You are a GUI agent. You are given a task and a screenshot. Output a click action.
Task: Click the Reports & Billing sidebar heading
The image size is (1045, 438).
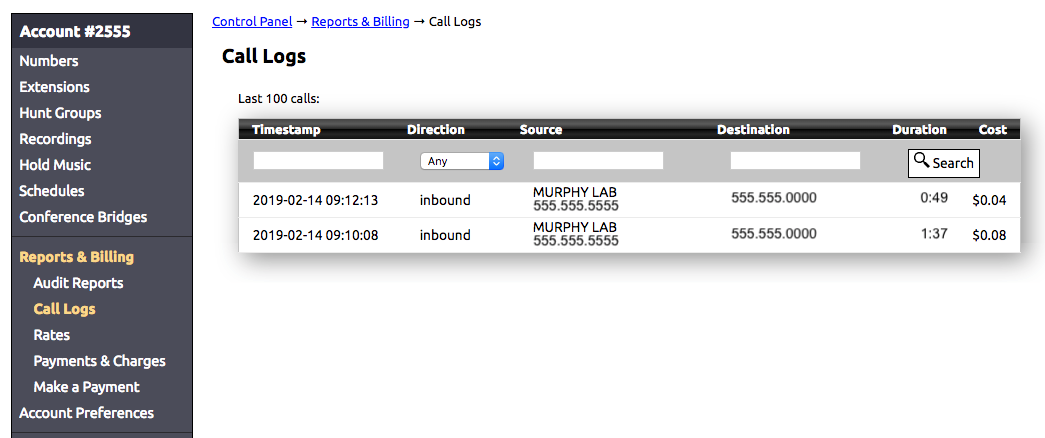point(76,257)
